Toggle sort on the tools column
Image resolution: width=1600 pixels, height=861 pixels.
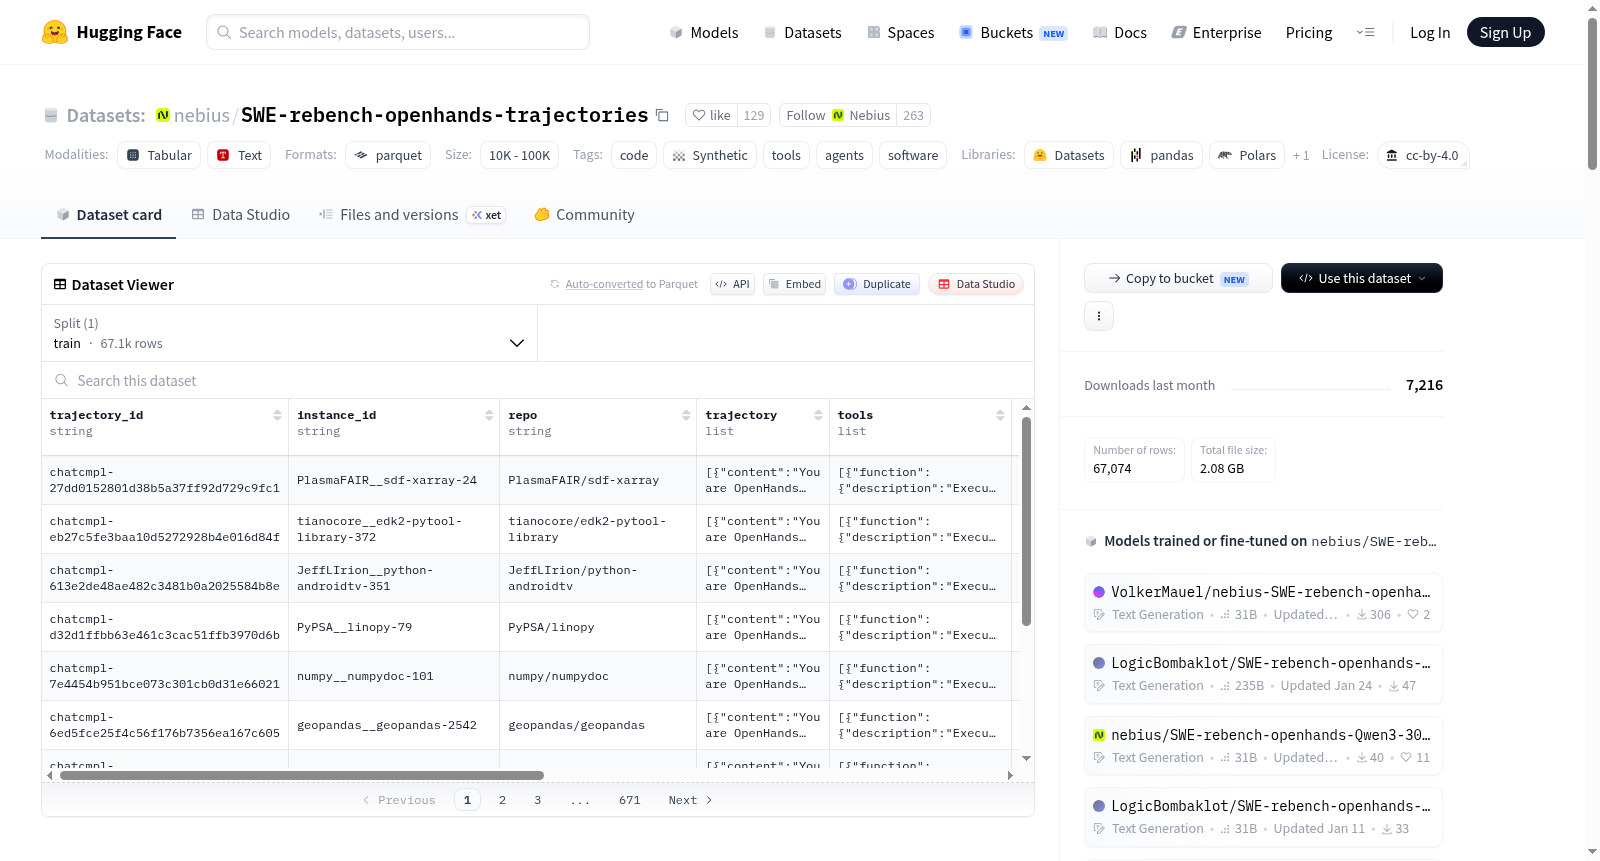(1000, 415)
